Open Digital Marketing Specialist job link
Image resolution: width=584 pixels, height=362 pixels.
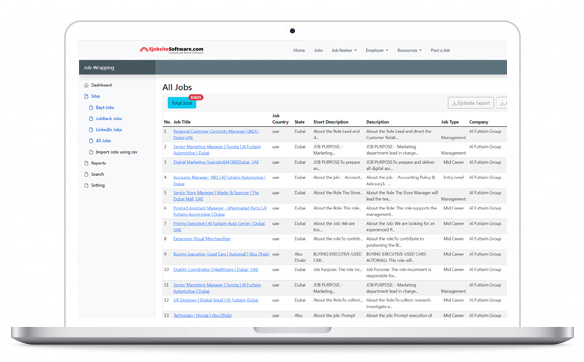coord(216,162)
